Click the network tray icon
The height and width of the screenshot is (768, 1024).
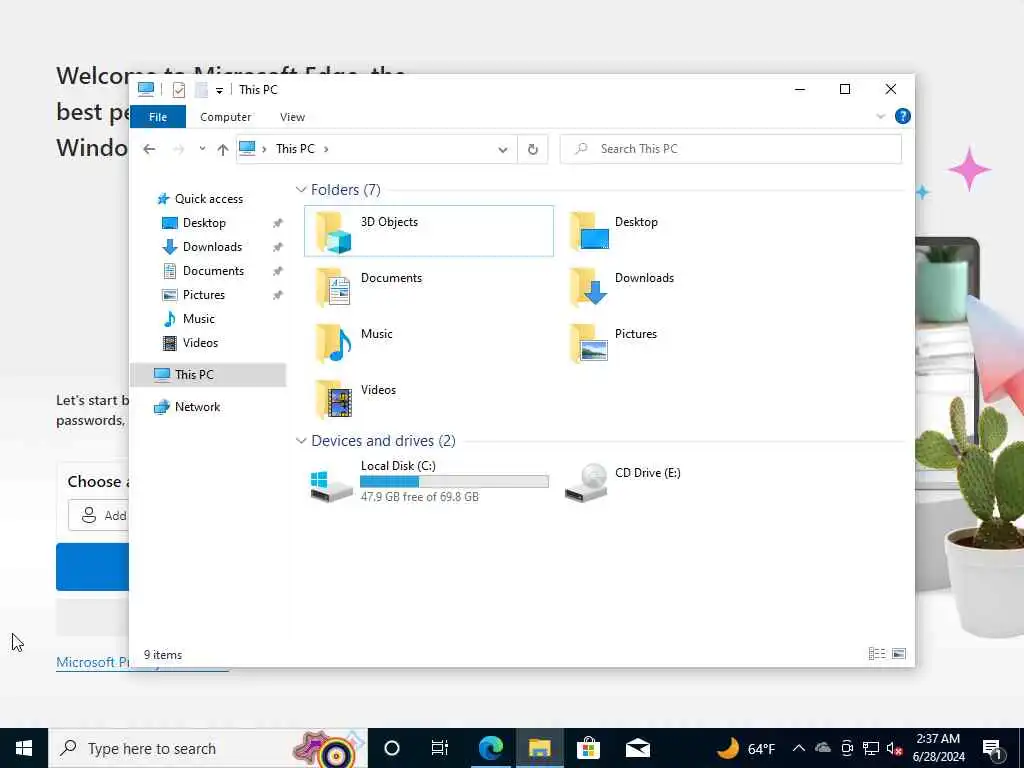click(x=871, y=748)
